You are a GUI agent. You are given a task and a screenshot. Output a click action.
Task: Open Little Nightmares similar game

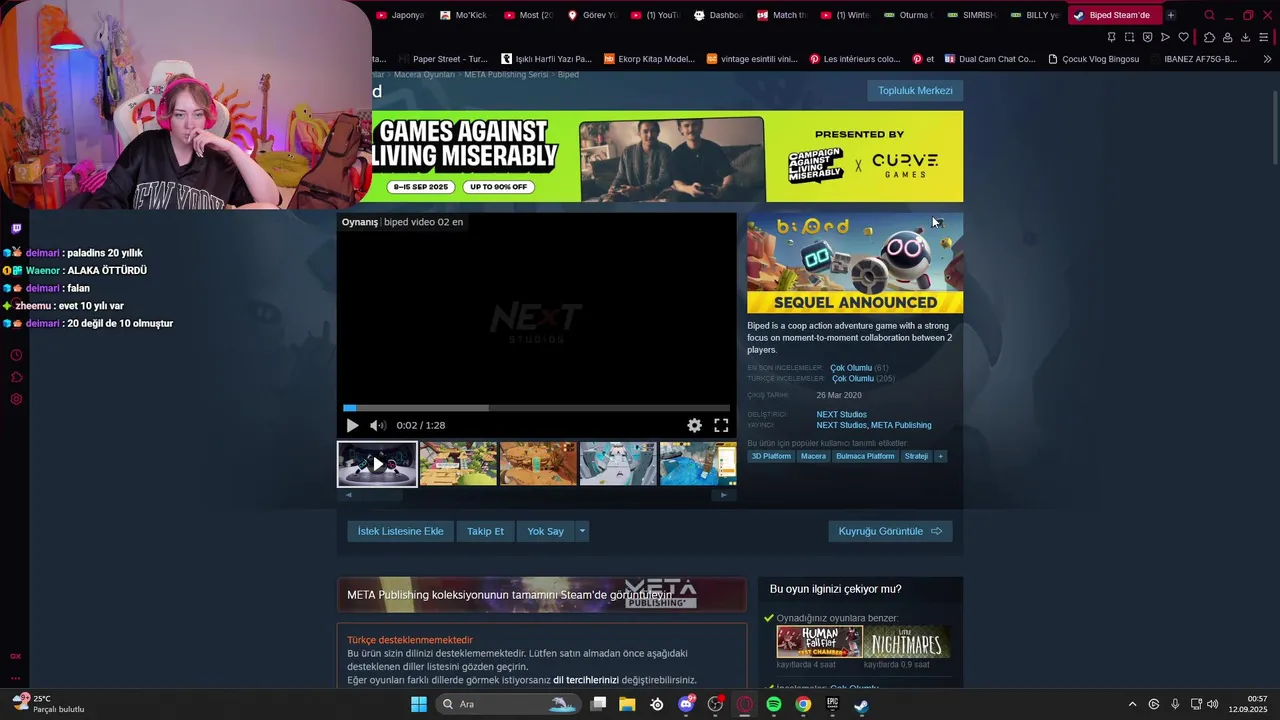pyautogui.click(x=907, y=642)
